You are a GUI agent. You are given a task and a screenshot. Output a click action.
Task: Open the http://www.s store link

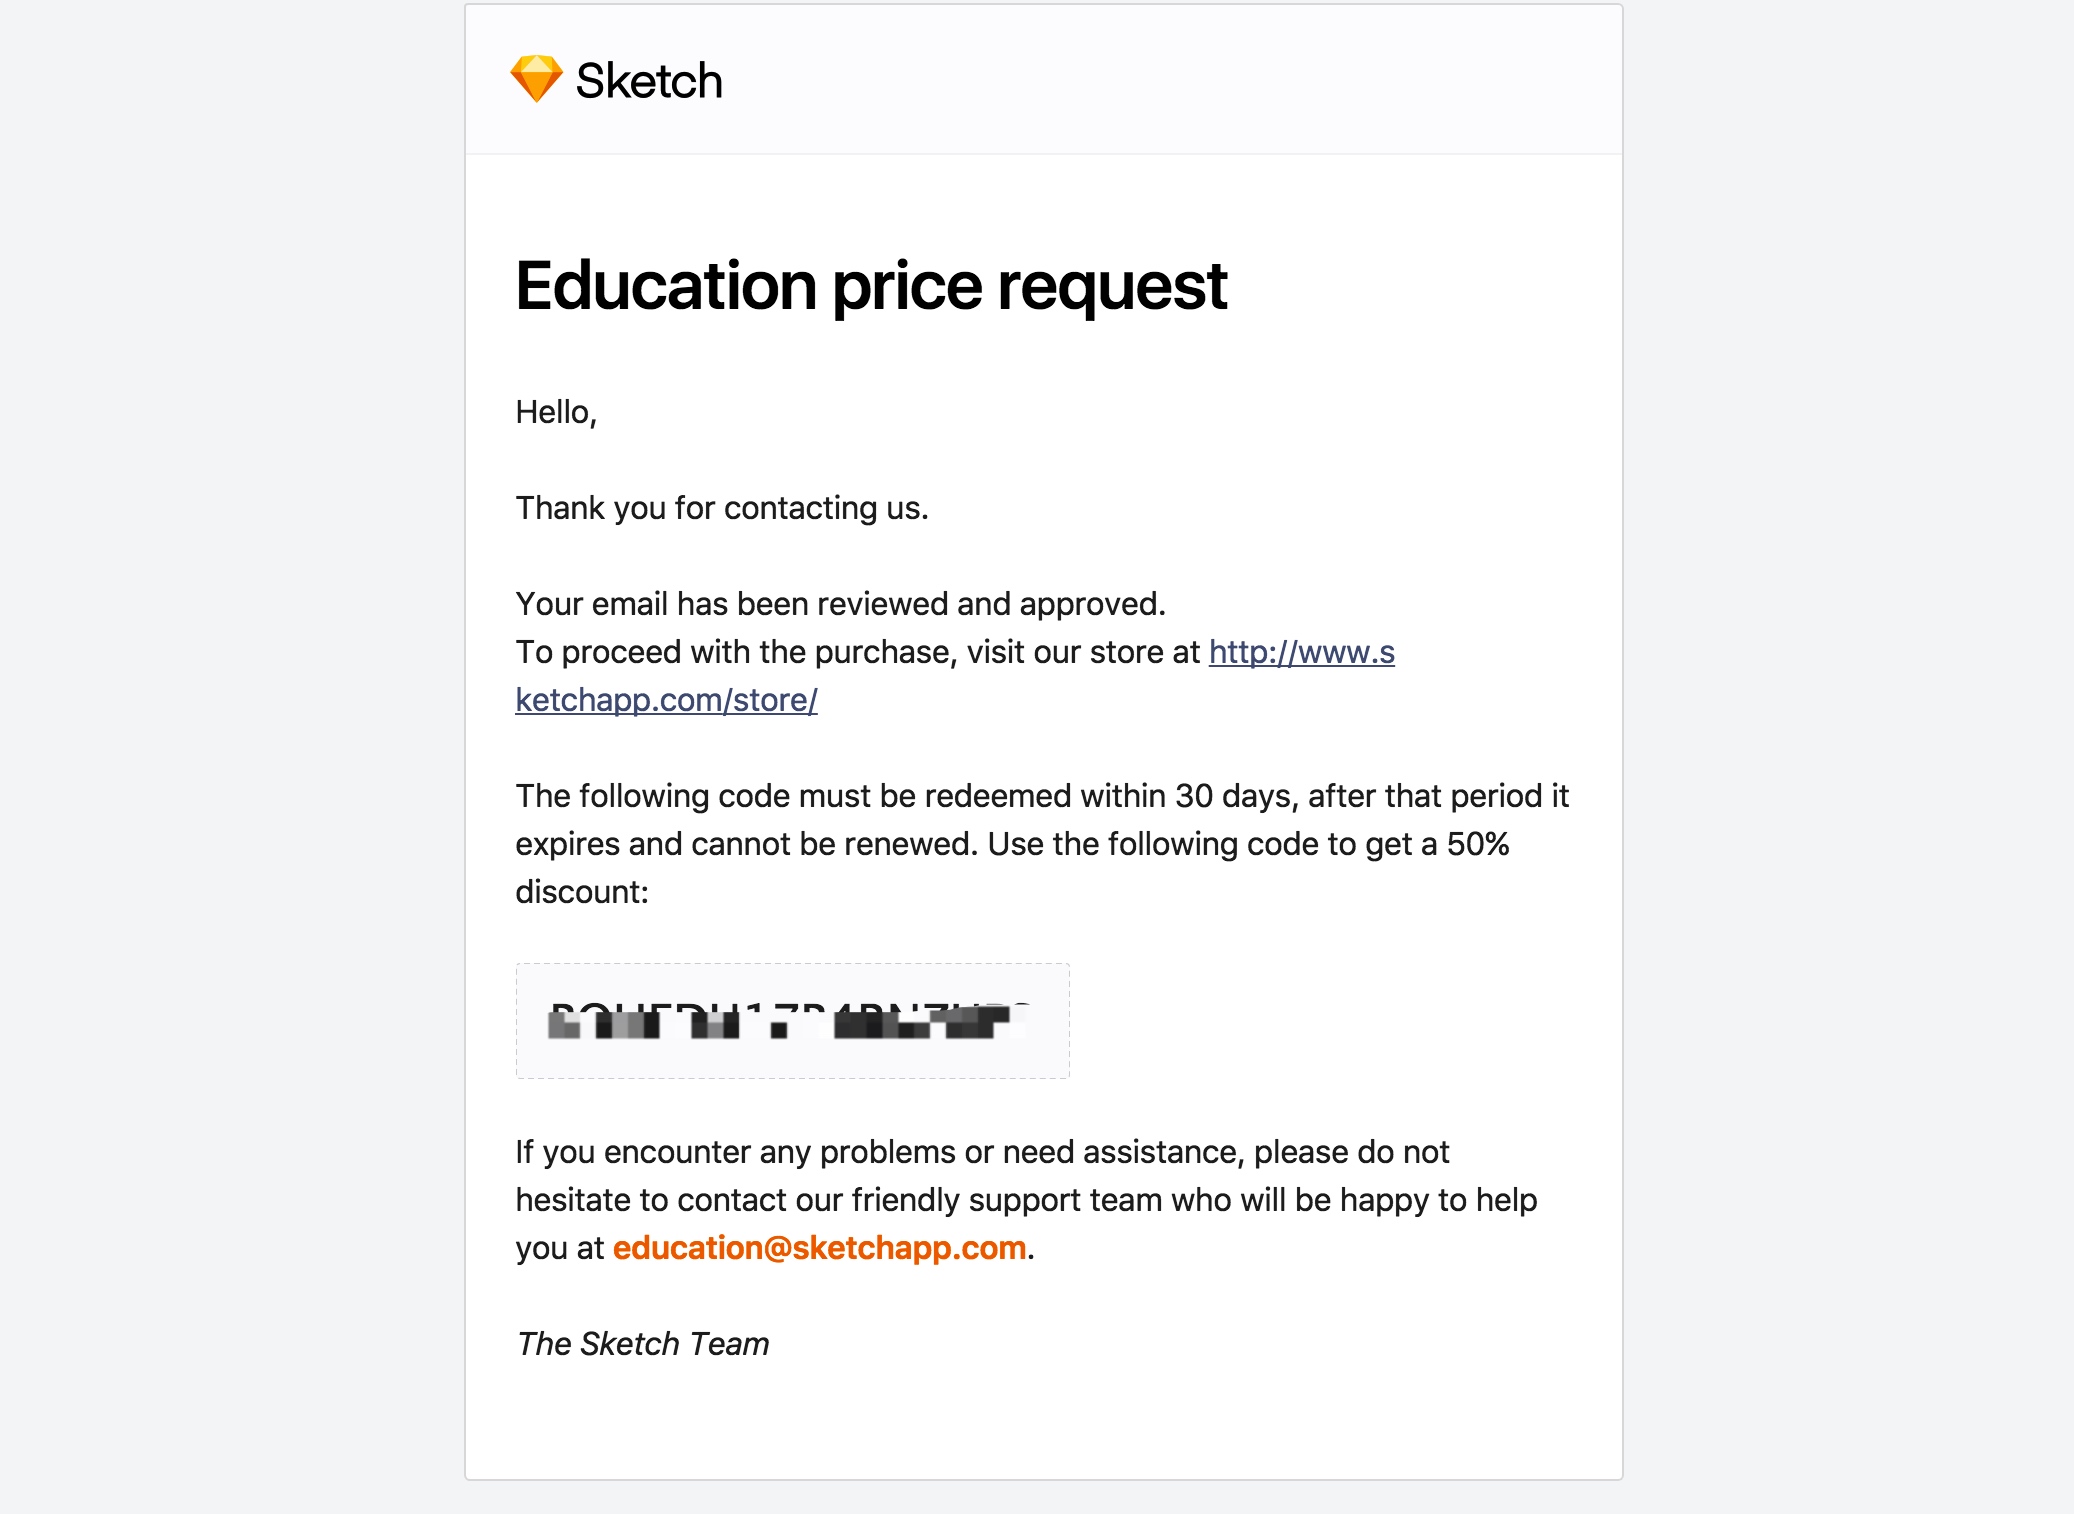1301,652
